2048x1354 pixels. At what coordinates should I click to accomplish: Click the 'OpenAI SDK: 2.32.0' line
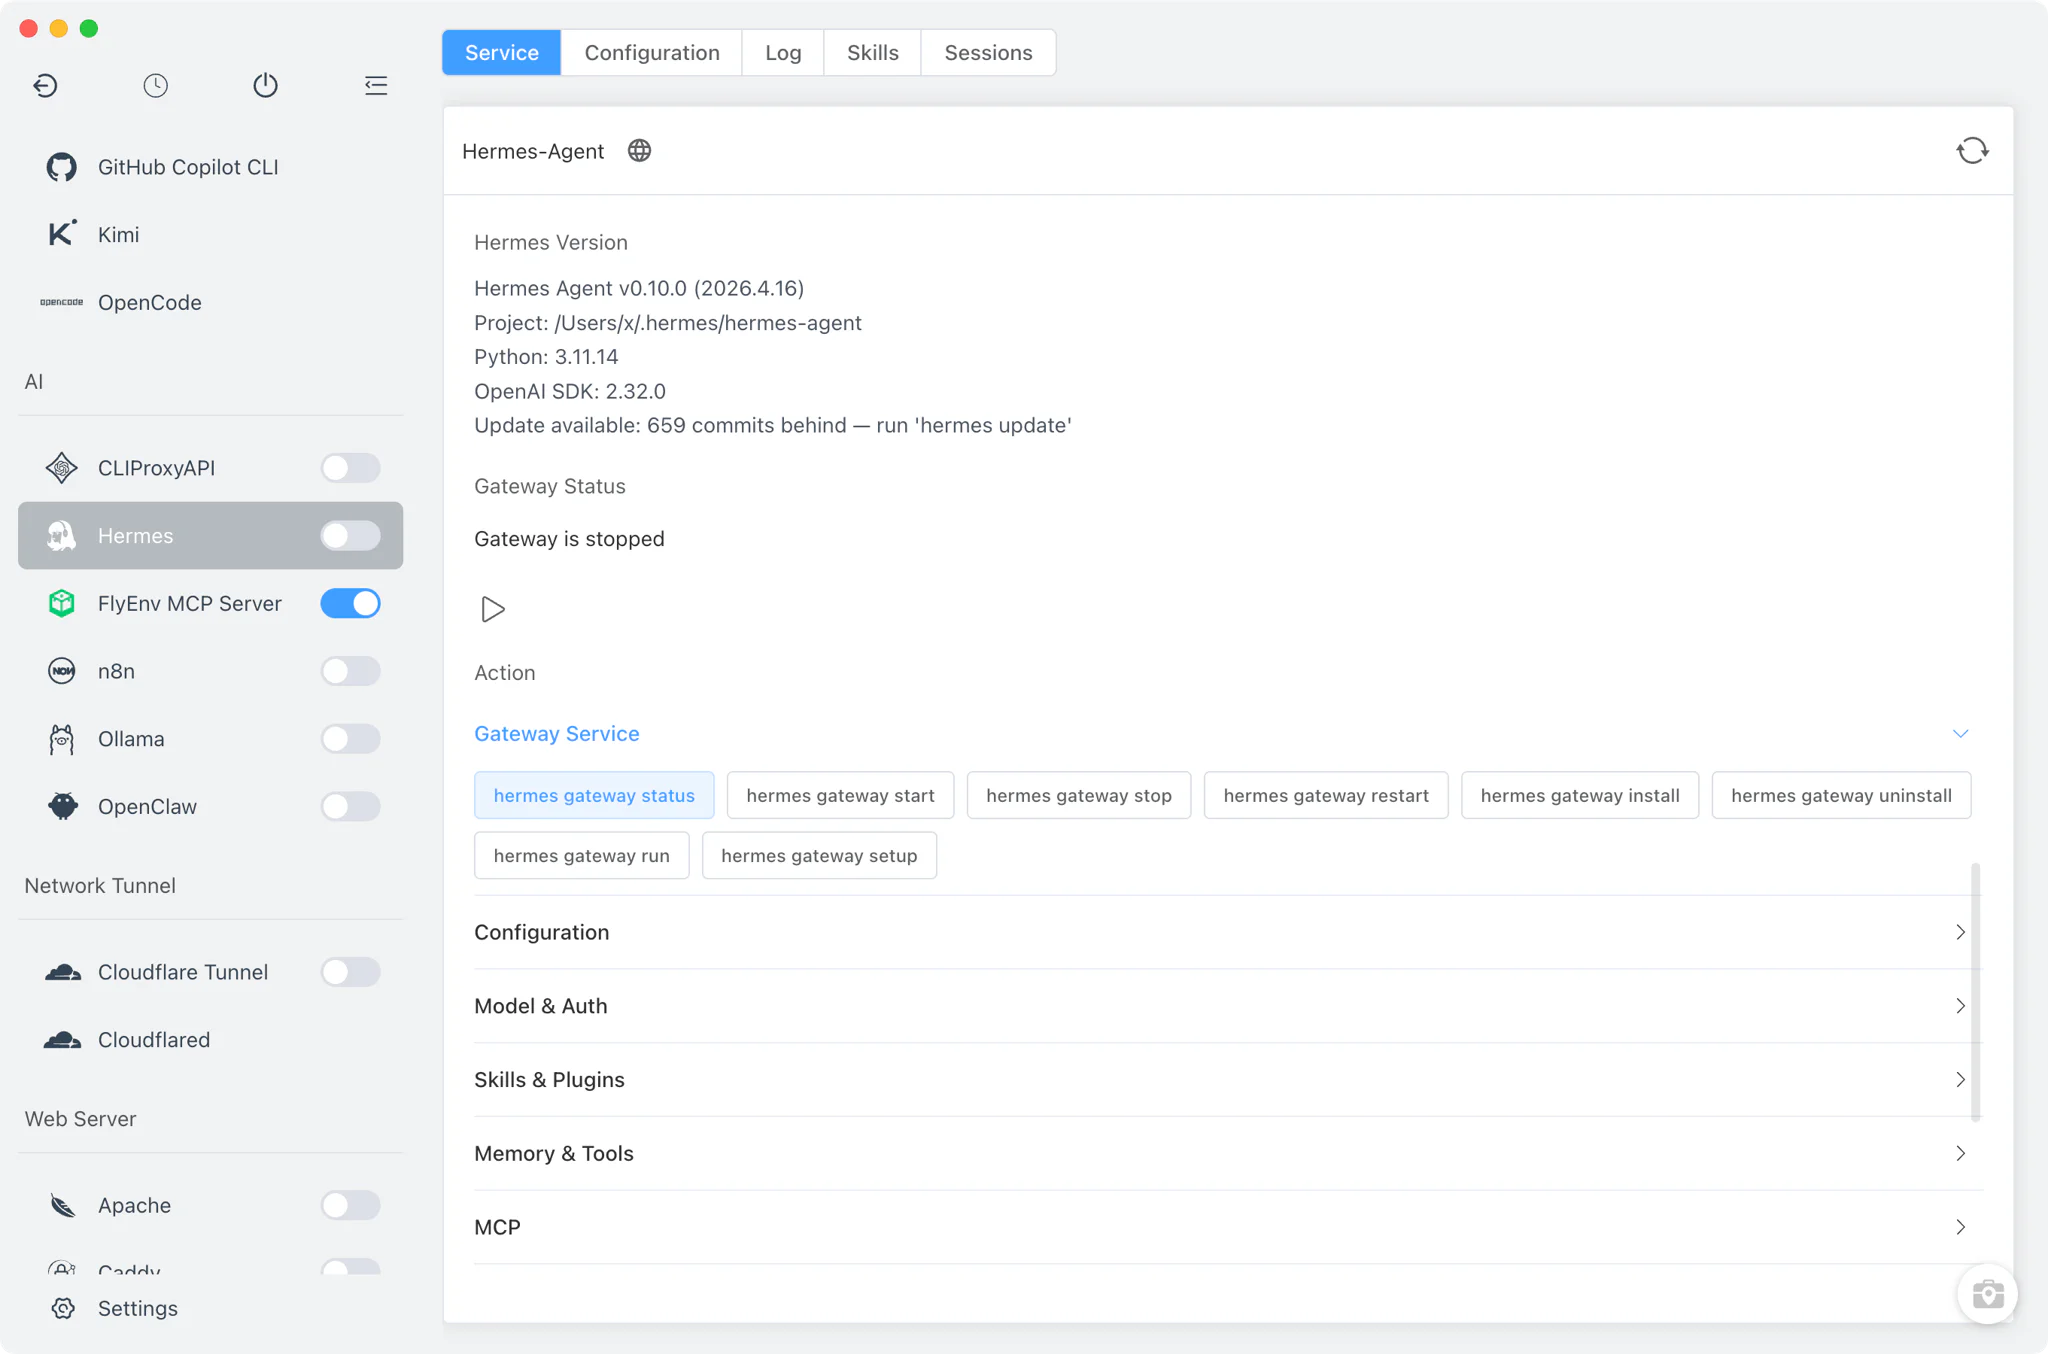[570, 391]
